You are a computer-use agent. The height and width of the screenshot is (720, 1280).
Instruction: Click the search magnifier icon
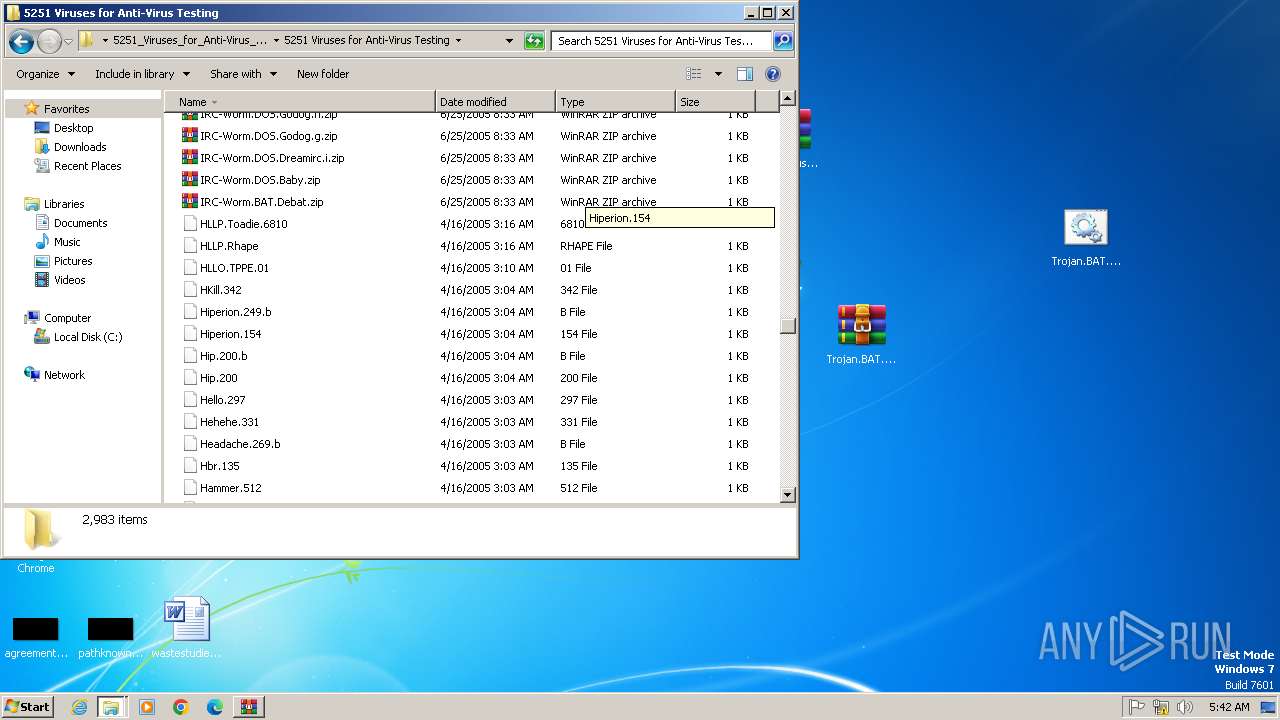783,41
